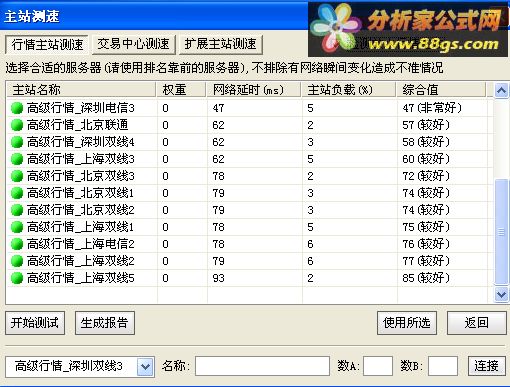Click the 72 (较好) composite value
This screenshot has width=510, height=387.
click(x=426, y=176)
